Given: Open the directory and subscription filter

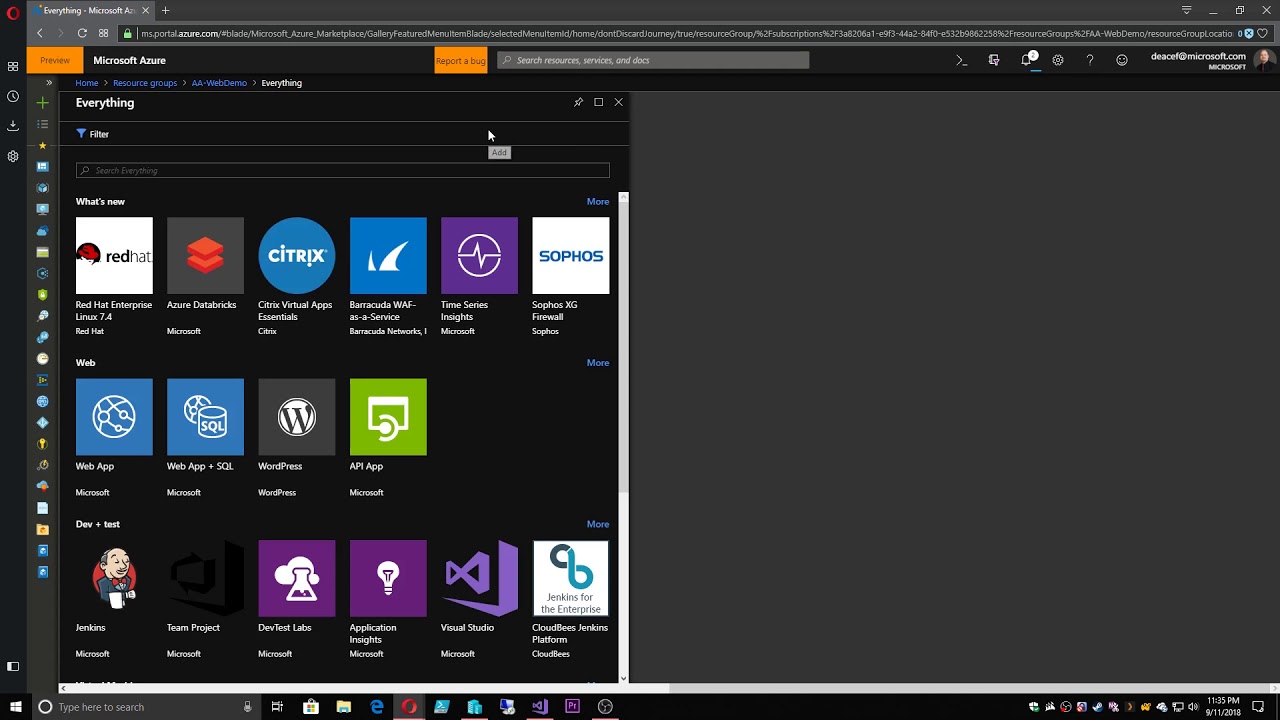Looking at the screenshot, I should tap(993, 60).
